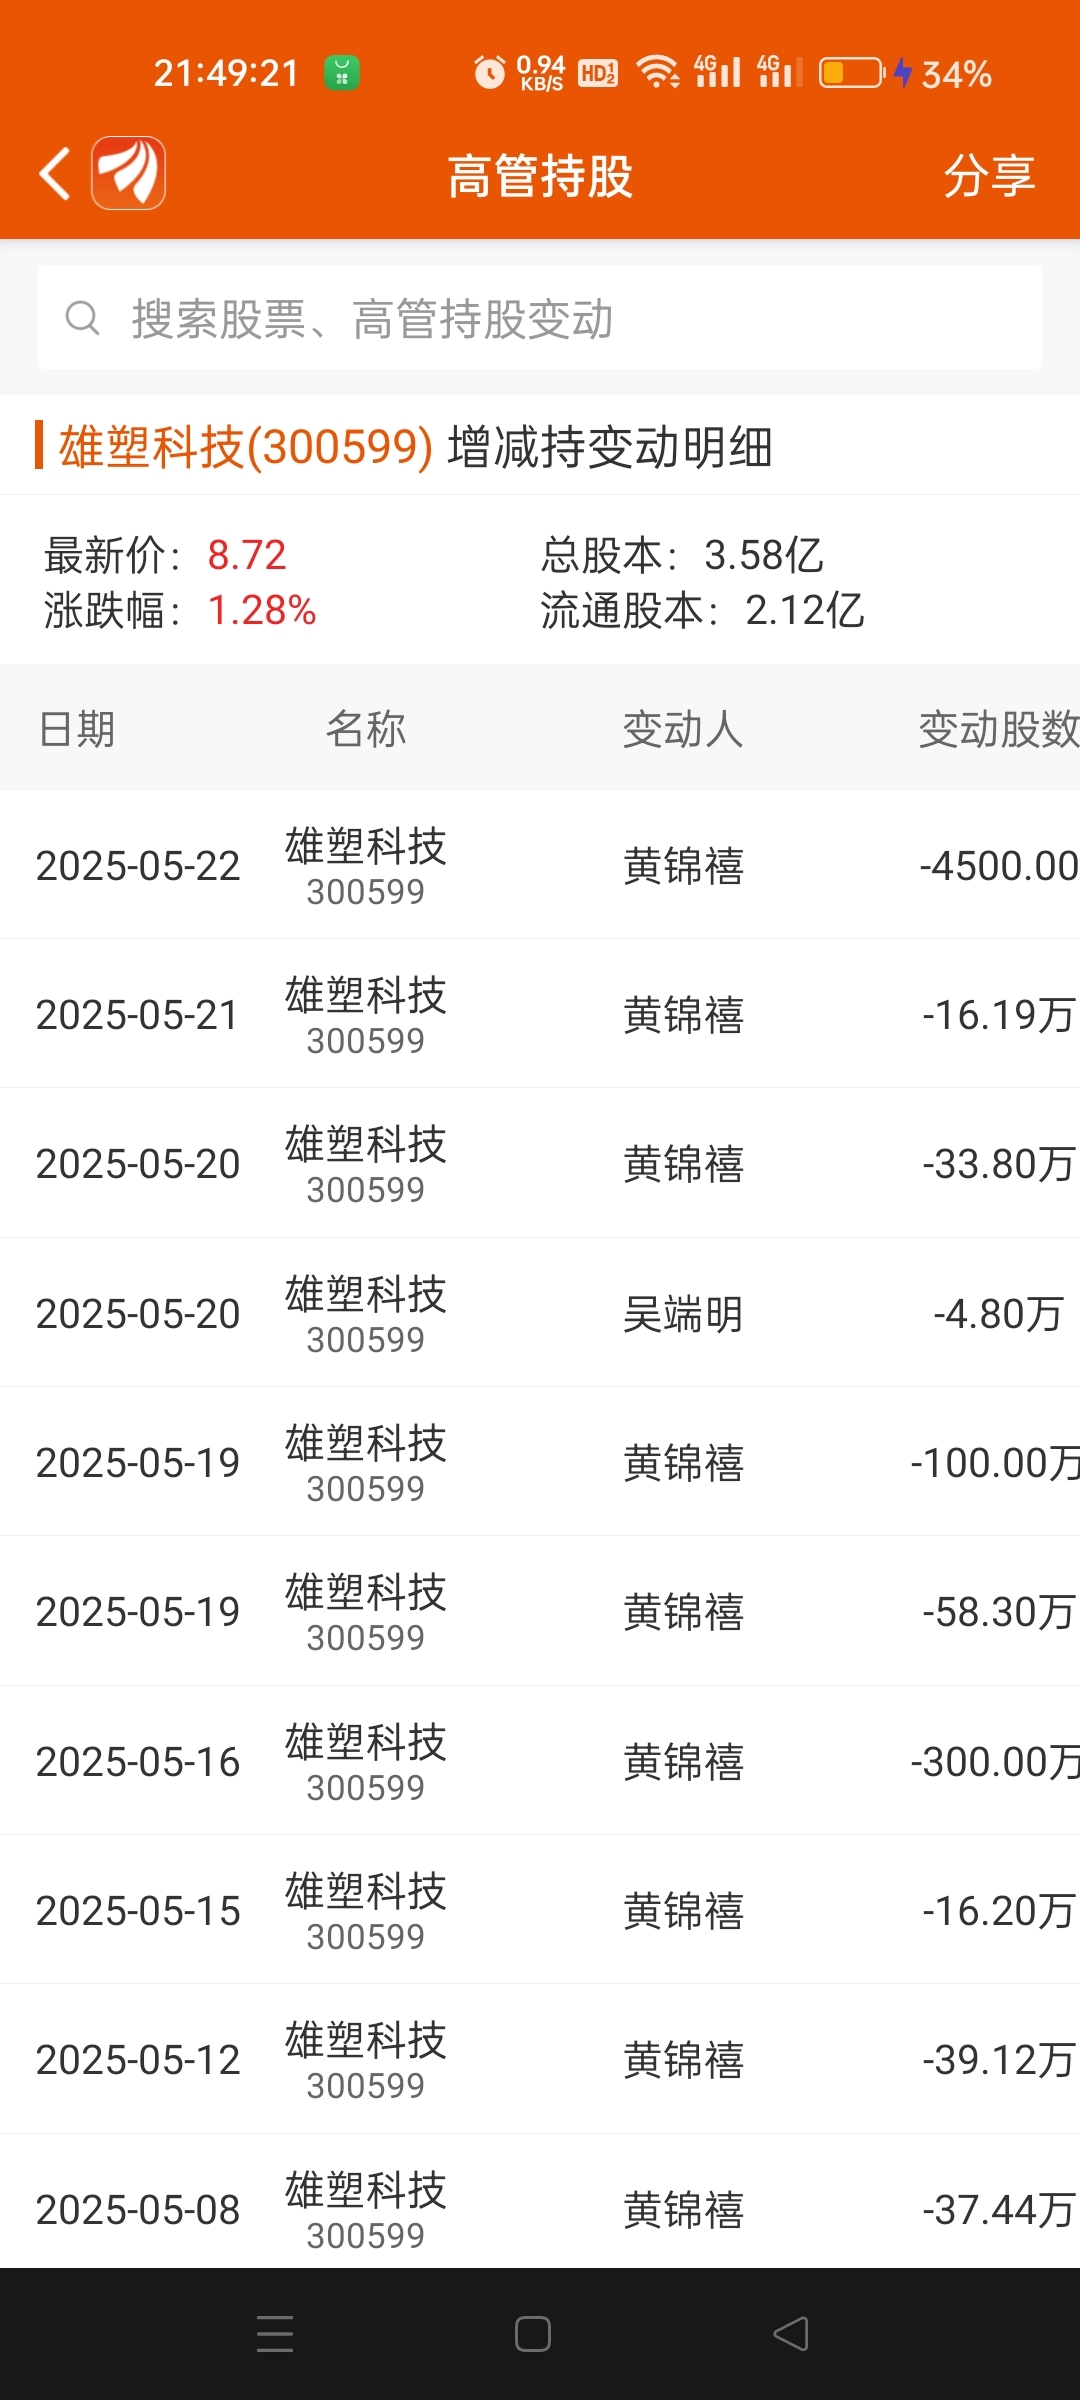Tap the battery status icon
The width and height of the screenshot is (1080, 2400).
(852, 73)
